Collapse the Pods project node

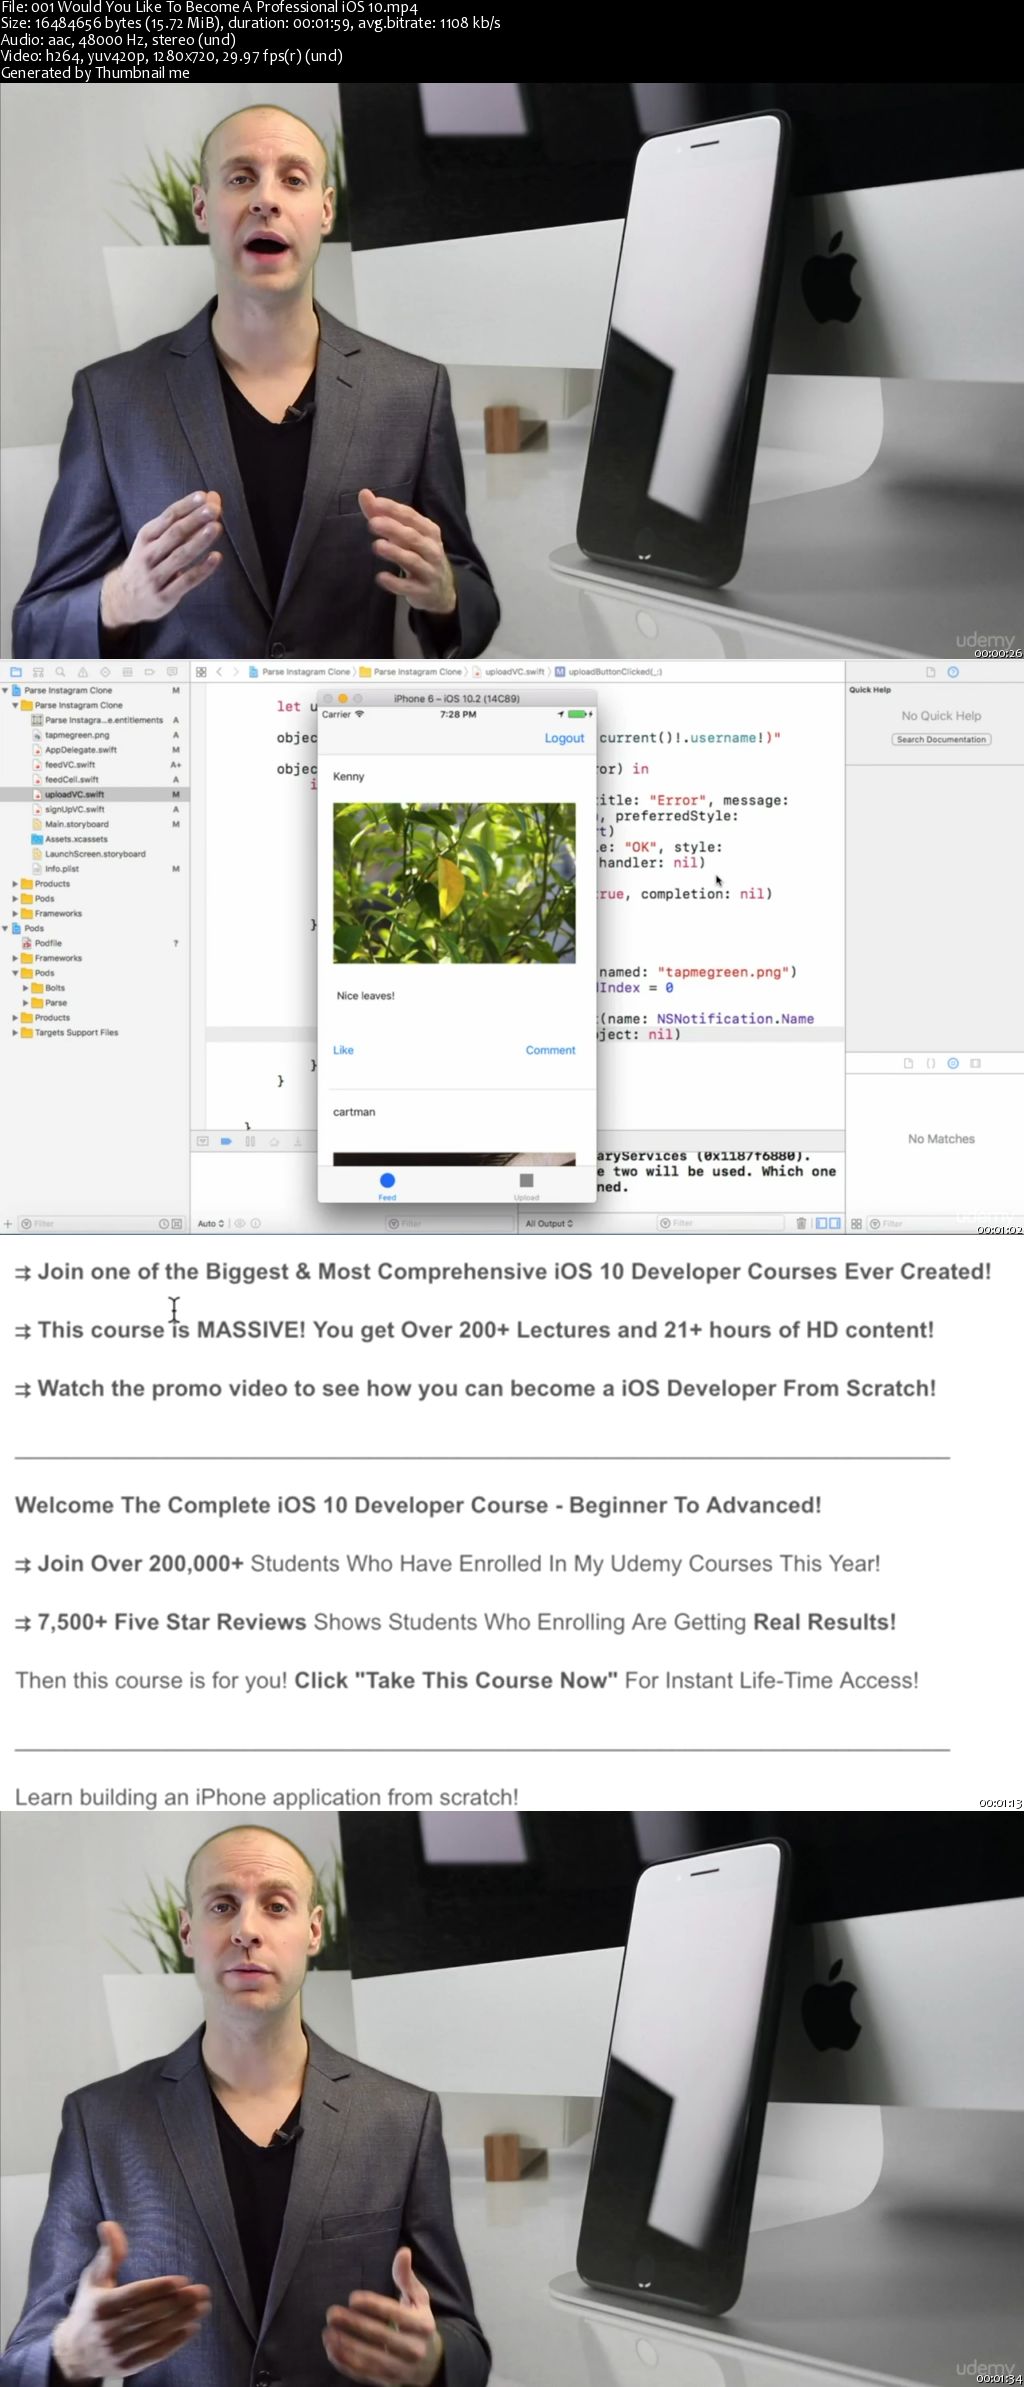[x=5, y=928]
